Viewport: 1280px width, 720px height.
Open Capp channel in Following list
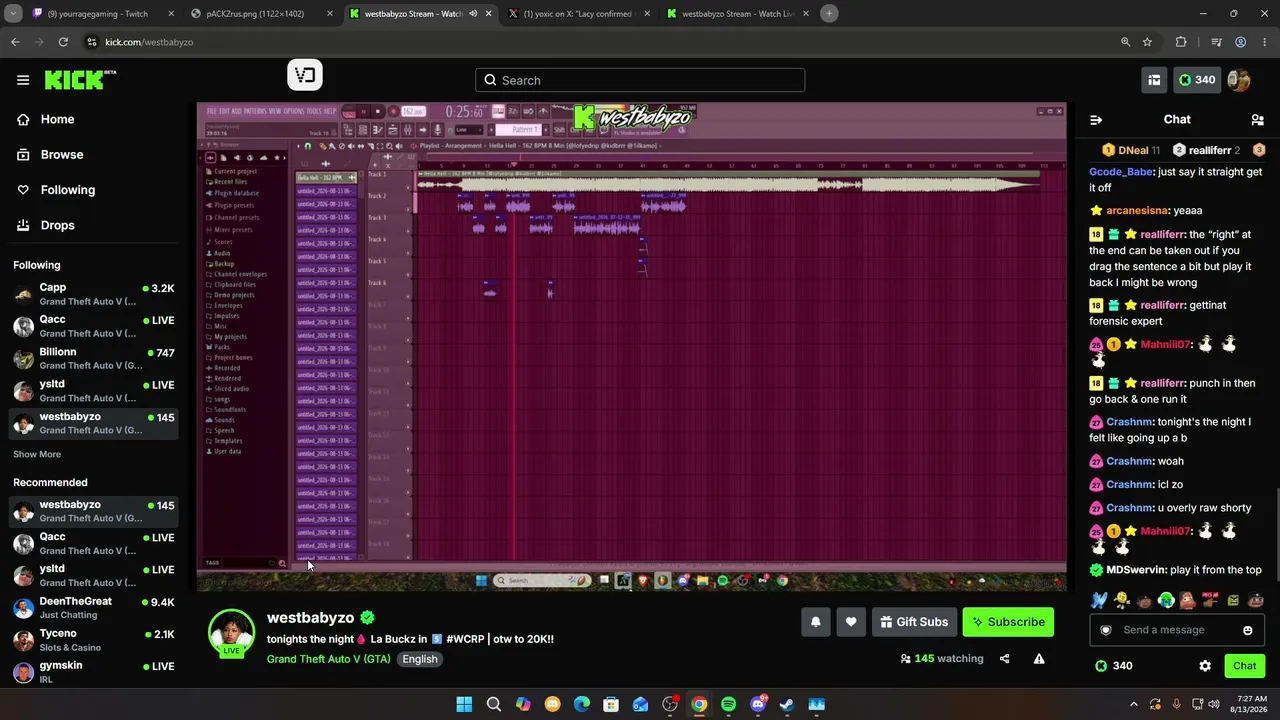[x=94, y=294]
